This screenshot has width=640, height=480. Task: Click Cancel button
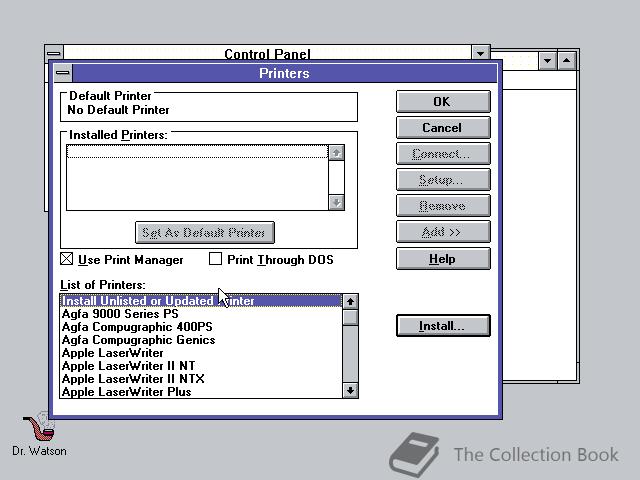(443, 128)
